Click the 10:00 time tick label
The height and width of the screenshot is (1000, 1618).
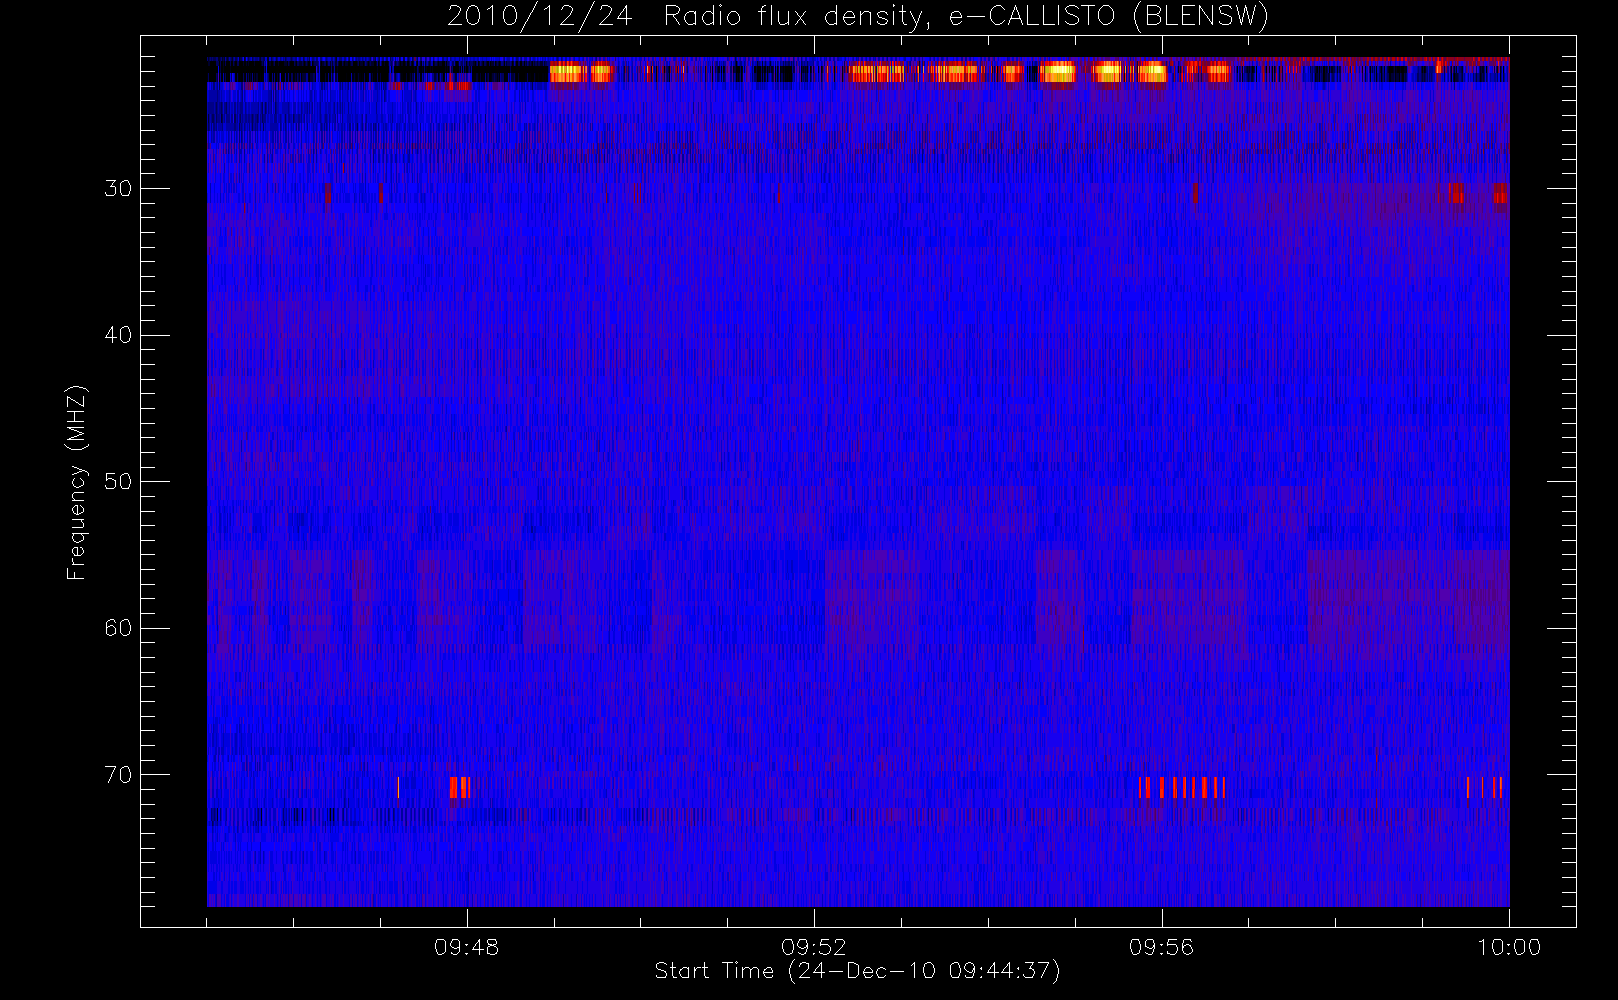(x=1509, y=947)
